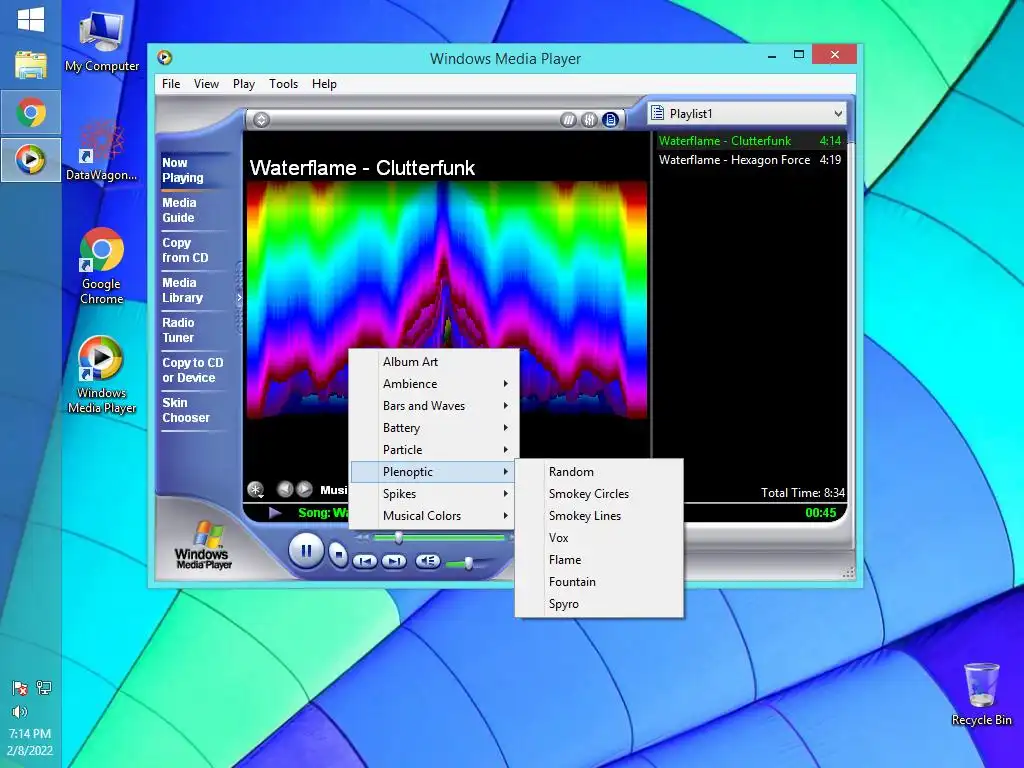This screenshot has width=1024, height=768.
Task: Choose Random Plenoptic preset
Action: pos(599,472)
